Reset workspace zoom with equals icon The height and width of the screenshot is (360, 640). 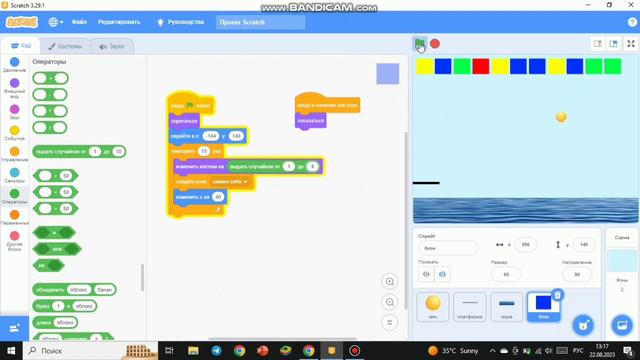coord(389,322)
